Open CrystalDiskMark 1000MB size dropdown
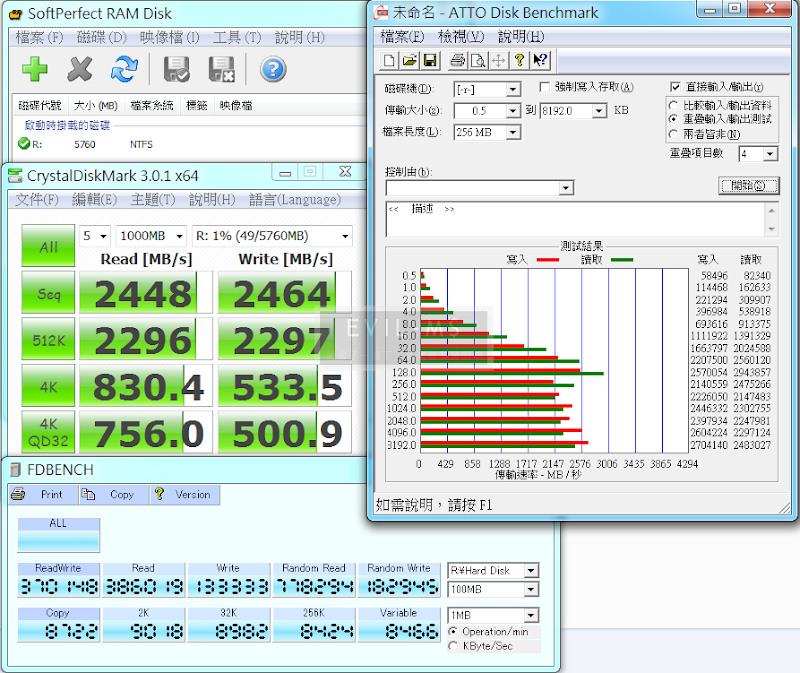The width and height of the screenshot is (800, 673). [x=179, y=236]
